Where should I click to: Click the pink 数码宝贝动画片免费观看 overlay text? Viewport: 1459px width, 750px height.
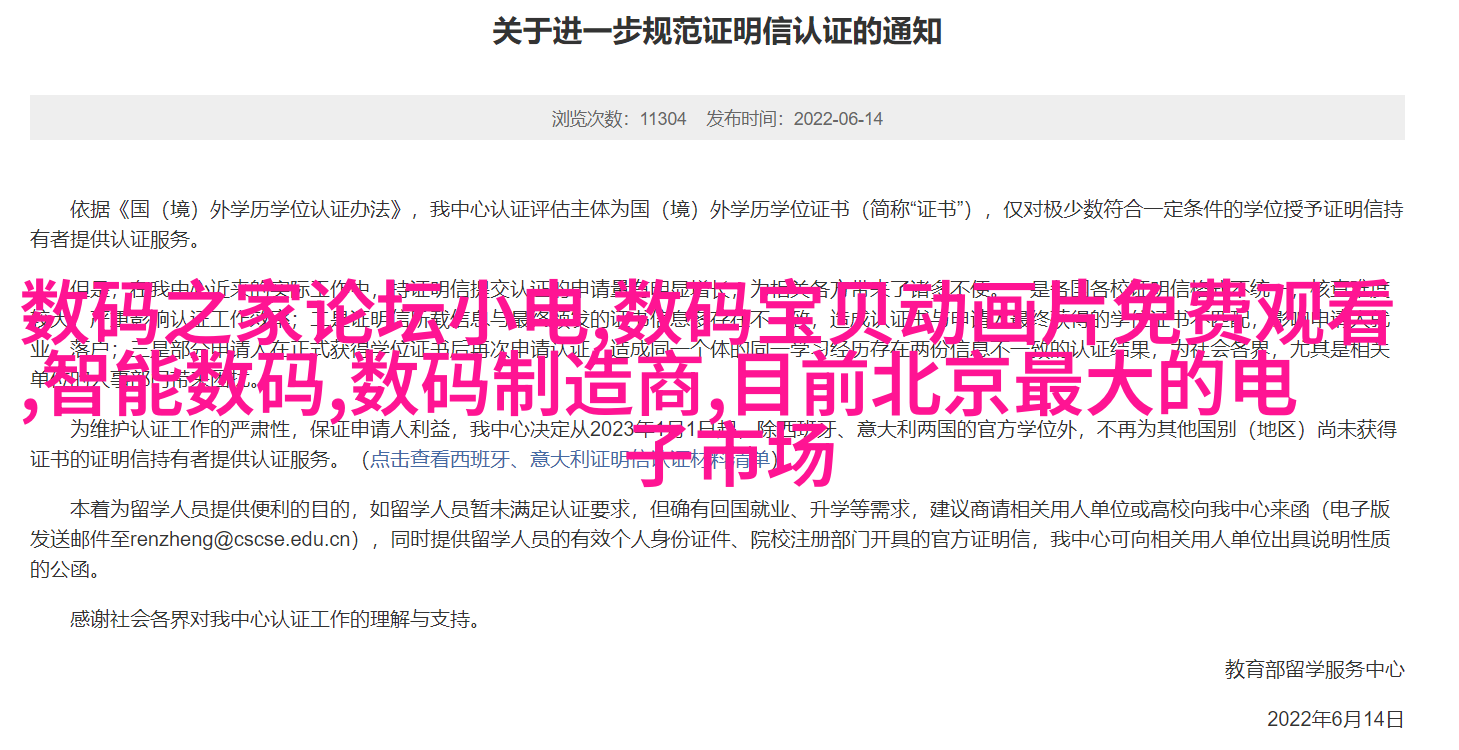point(1003,304)
